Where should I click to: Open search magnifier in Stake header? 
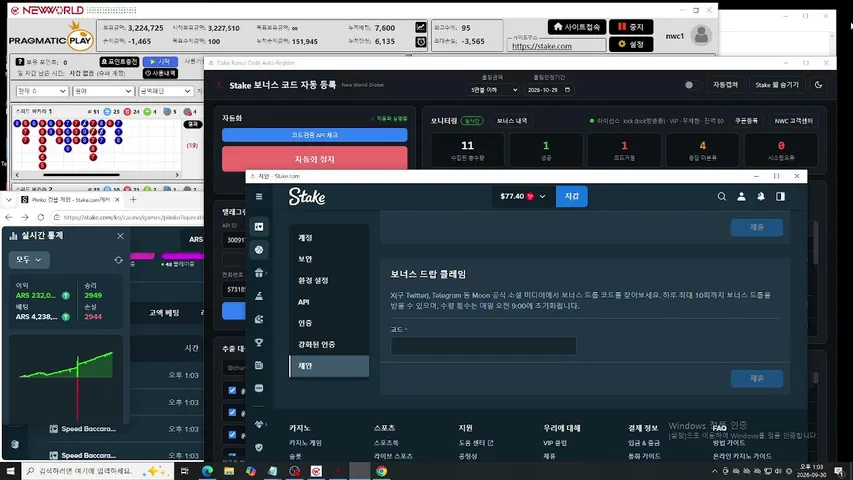tap(721, 196)
